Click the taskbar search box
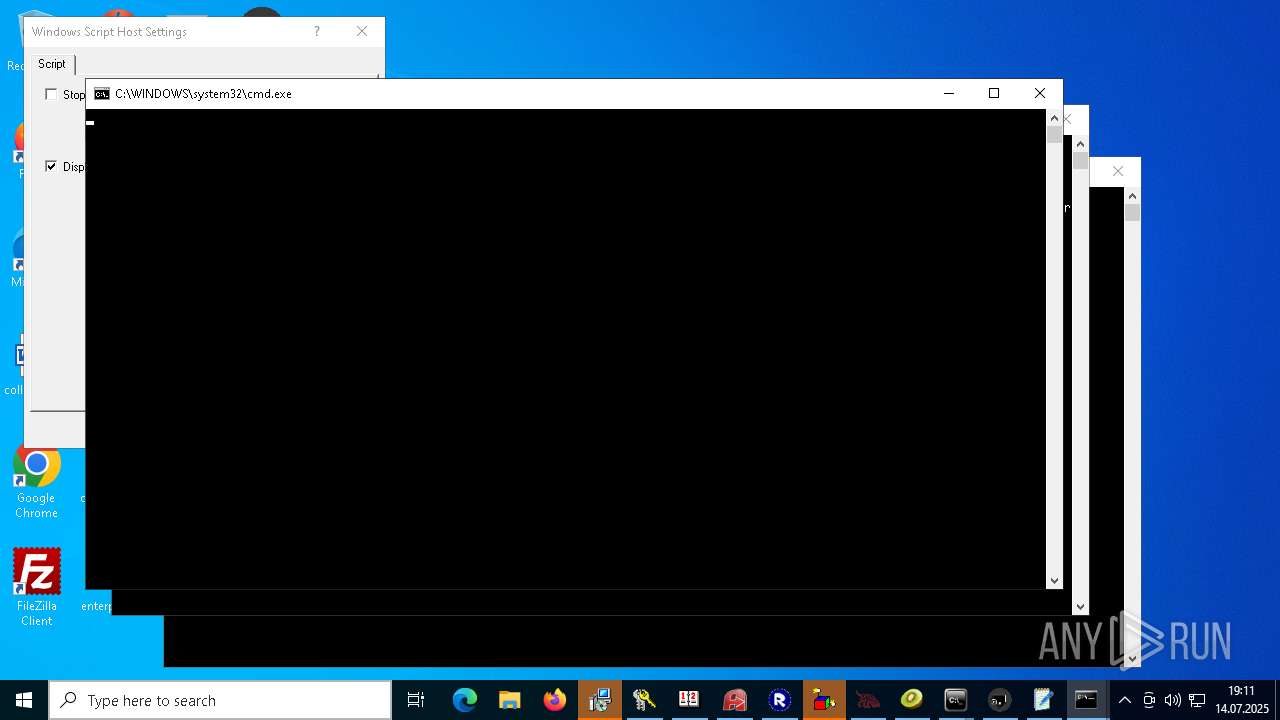1280x720 pixels. tap(220, 700)
